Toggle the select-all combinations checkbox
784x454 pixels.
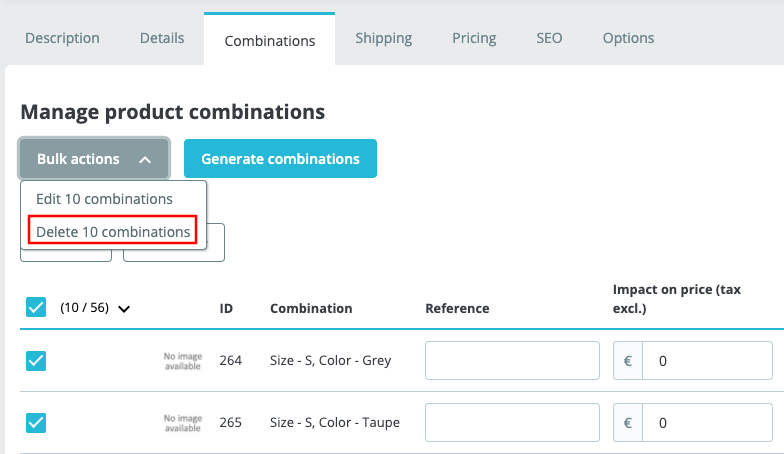(x=36, y=308)
